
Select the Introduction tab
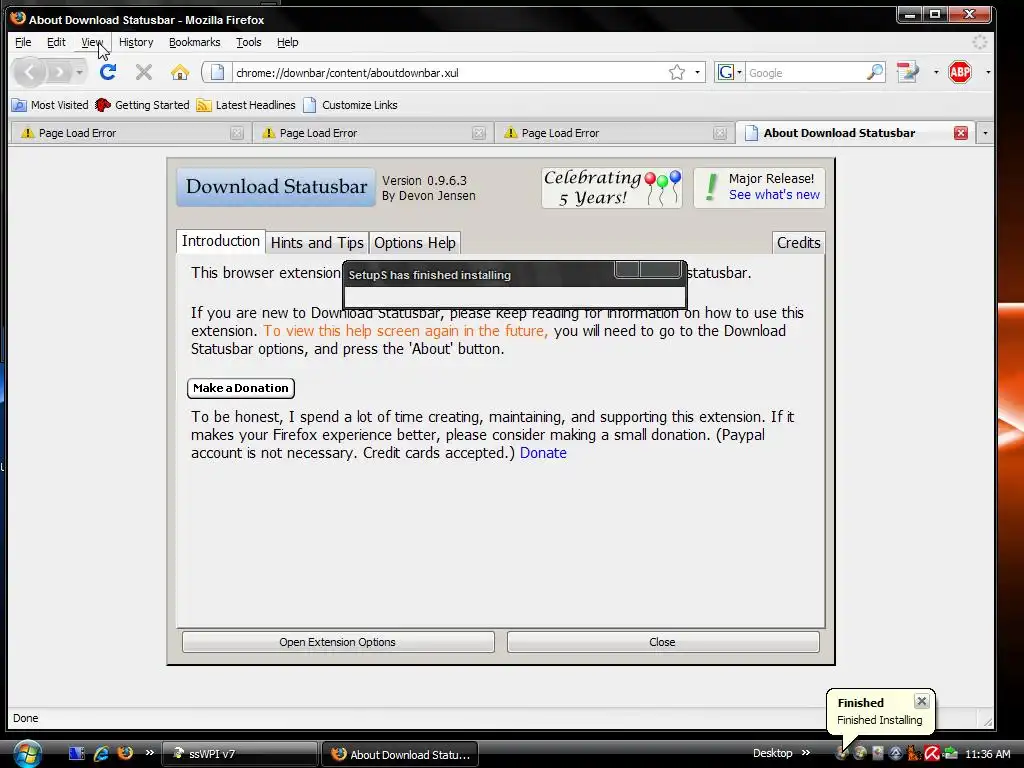[221, 242]
